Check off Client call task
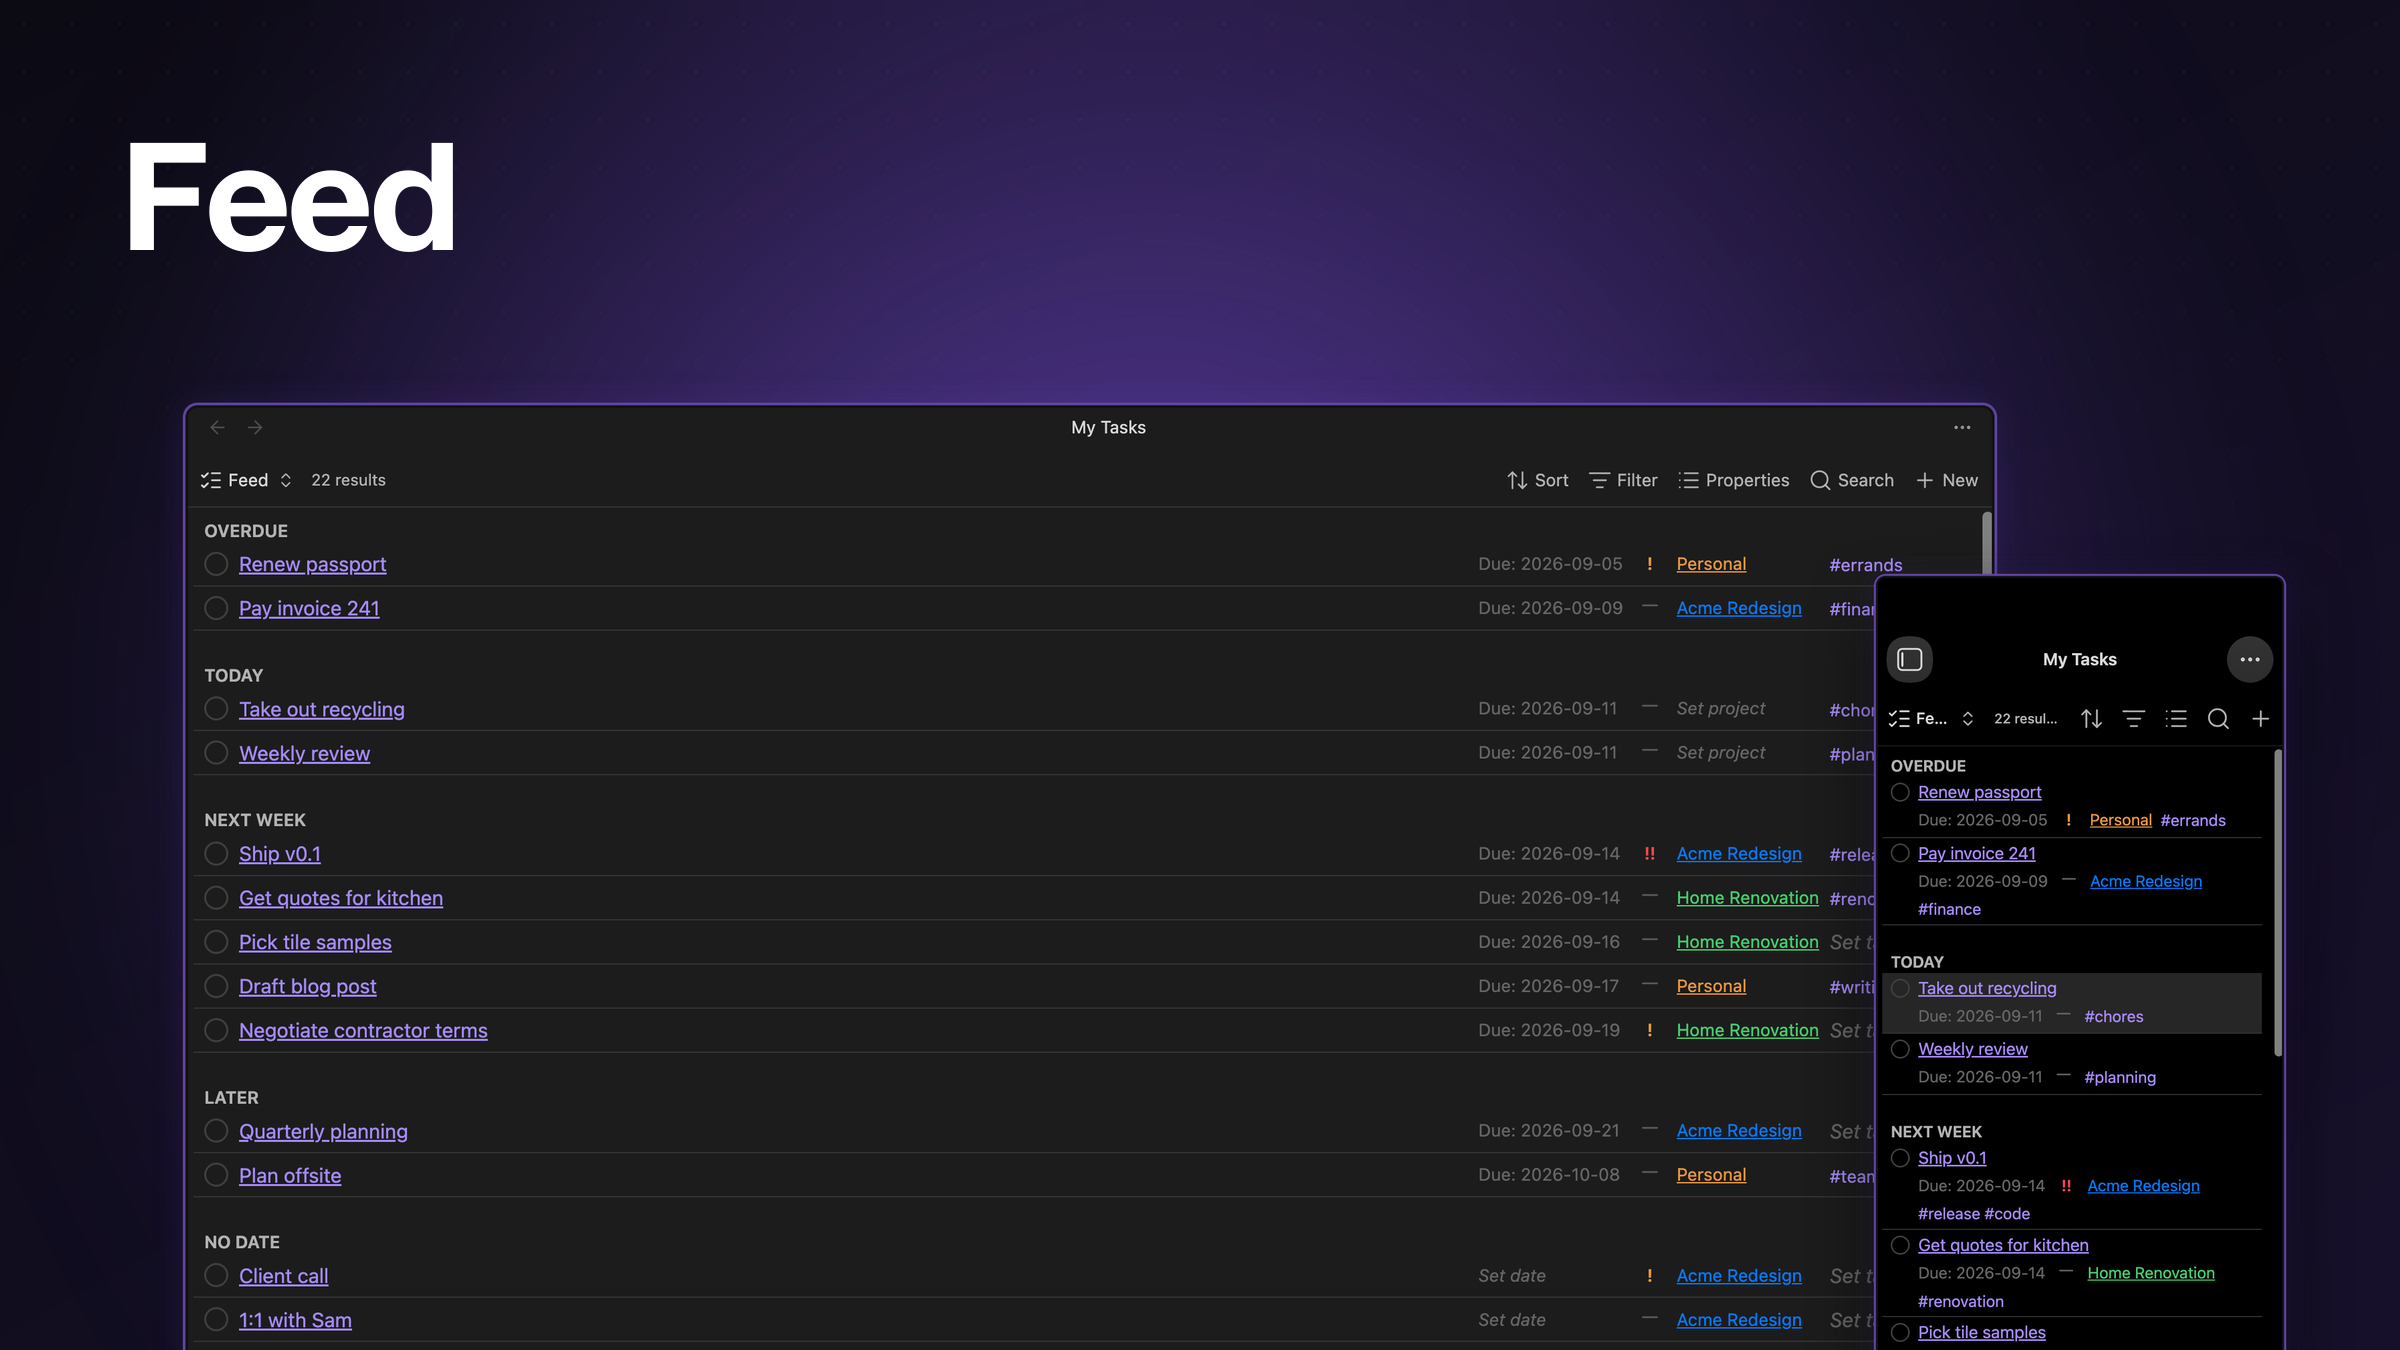 tap(216, 1276)
